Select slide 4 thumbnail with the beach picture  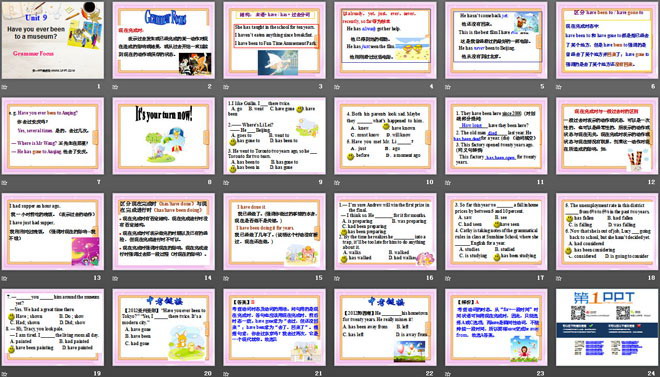pos(386,40)
